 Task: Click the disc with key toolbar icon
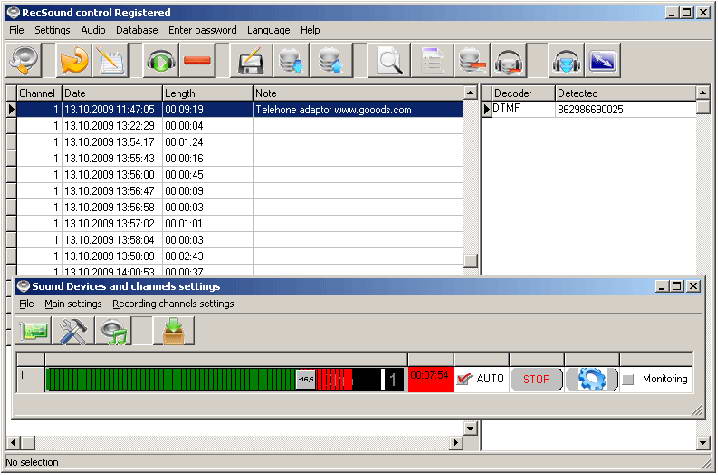24,60
